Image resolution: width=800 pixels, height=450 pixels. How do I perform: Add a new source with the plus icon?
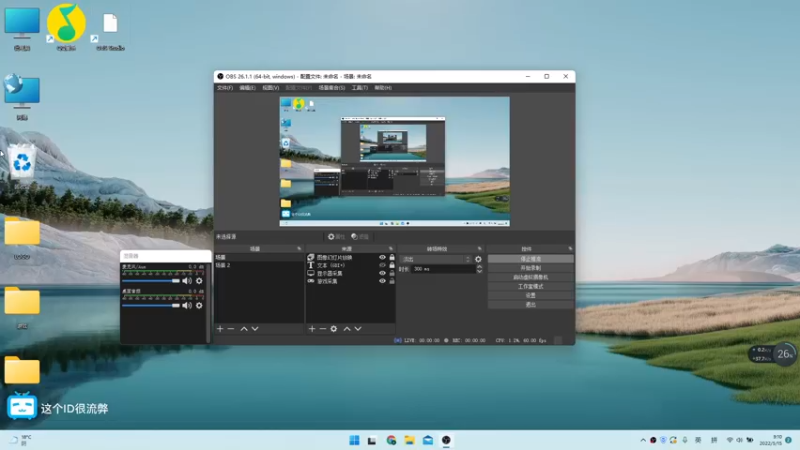pyautogui.click(x=311, y=329)
